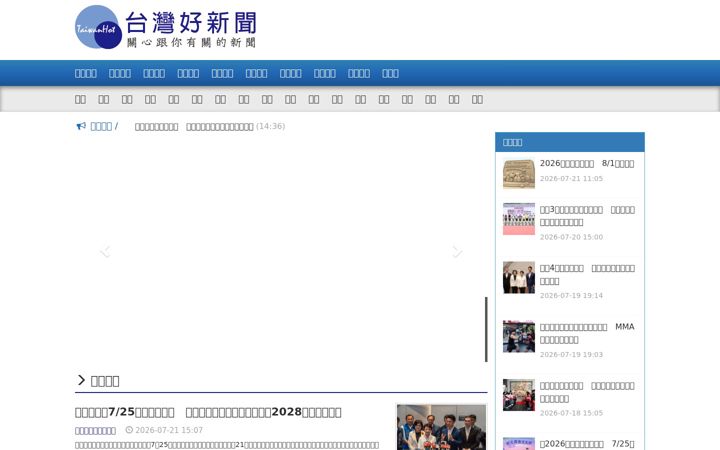Click the TaiwanHot 台灣好新聞 site logo
The width and height of the screenshot is (720, 450).
pyautogui.click(x=166, y=27)
